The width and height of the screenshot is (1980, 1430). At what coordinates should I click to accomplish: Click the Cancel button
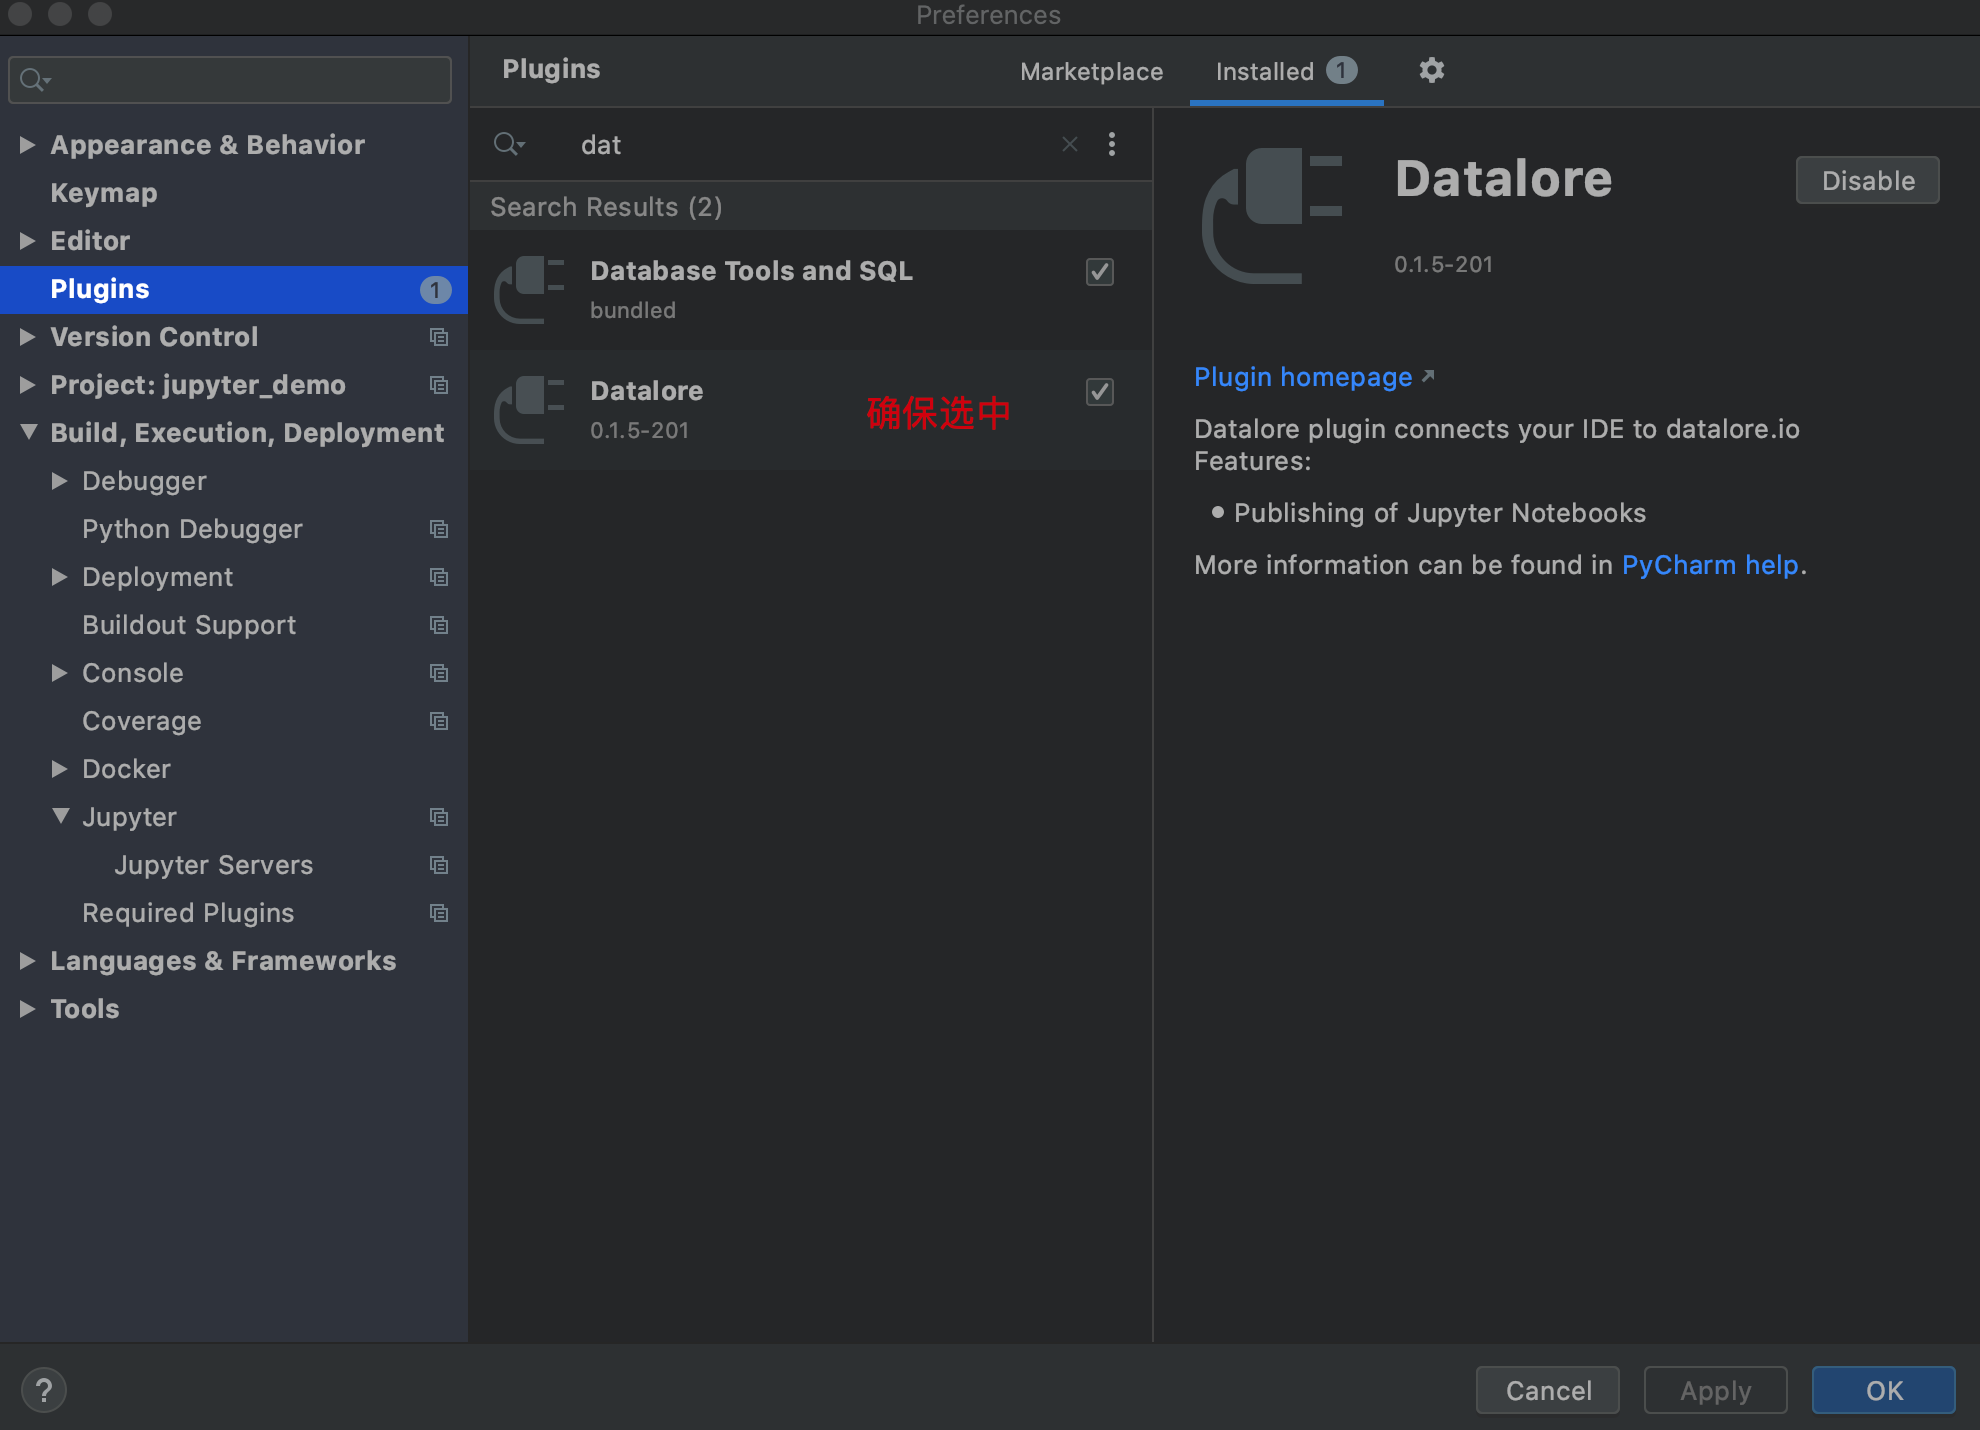(1548, 1390)
